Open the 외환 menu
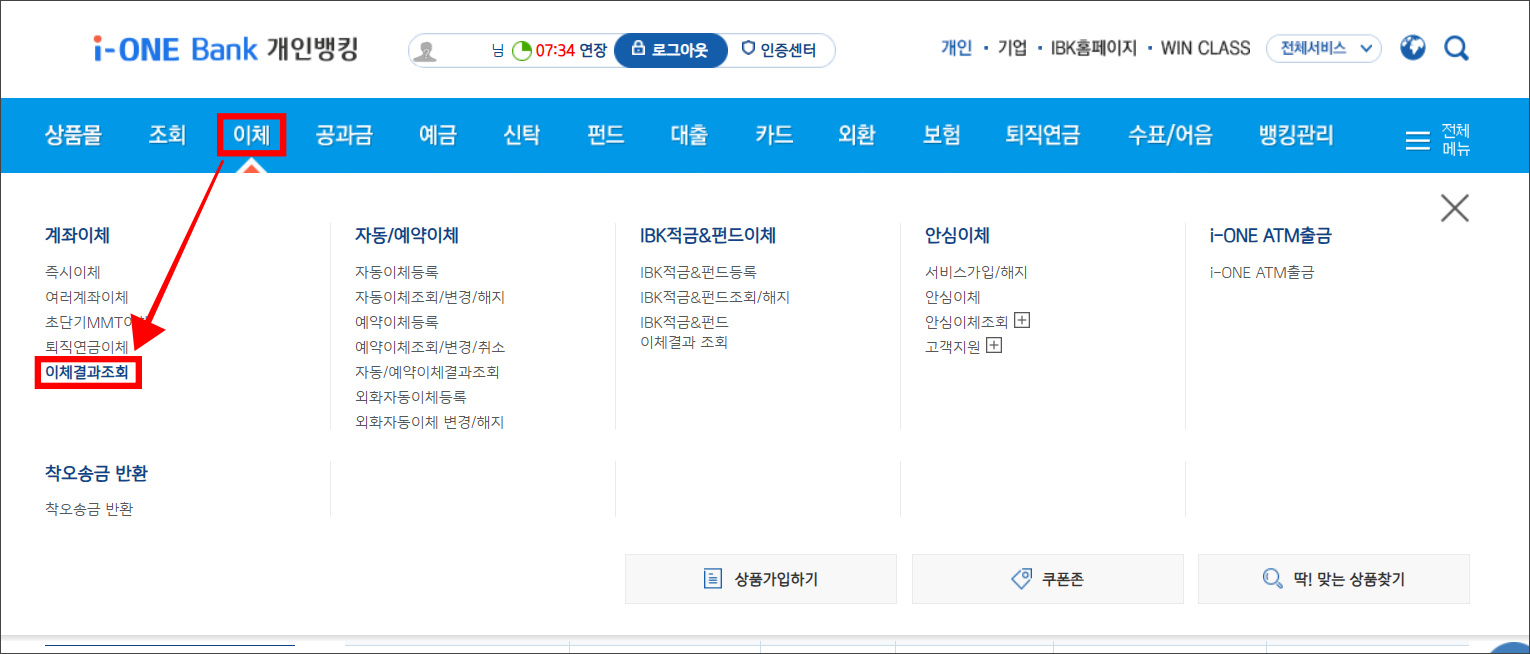 [x=857, y=135]
